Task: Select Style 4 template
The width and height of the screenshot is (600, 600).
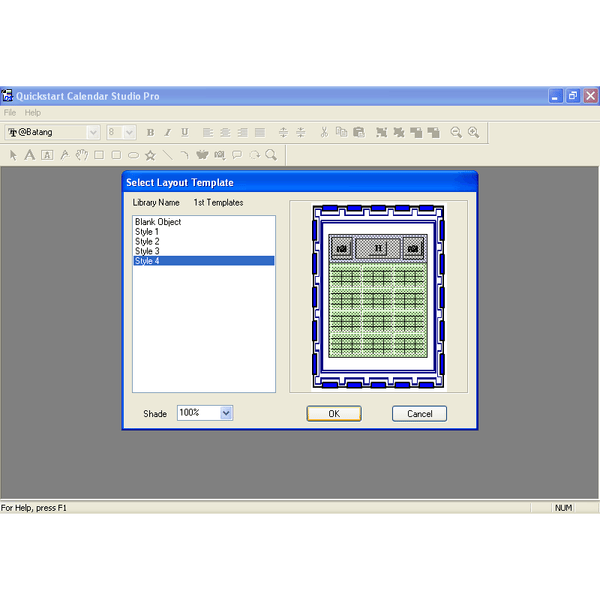Action: (x=204, y=261)
